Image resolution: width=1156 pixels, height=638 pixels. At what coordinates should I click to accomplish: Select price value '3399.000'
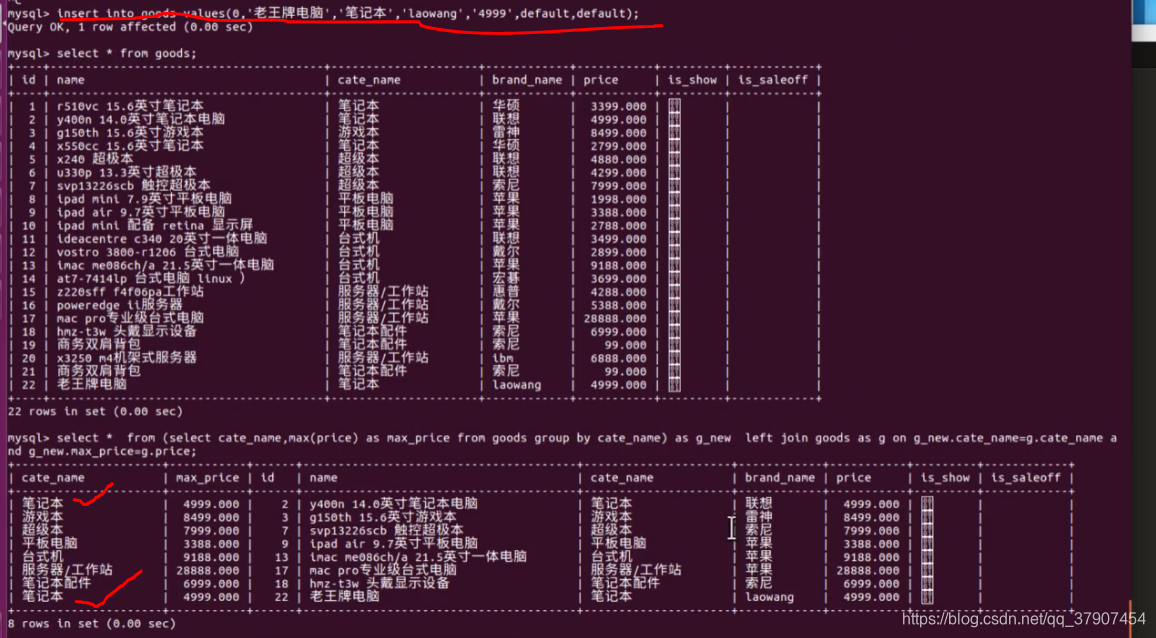pos(619,105)
